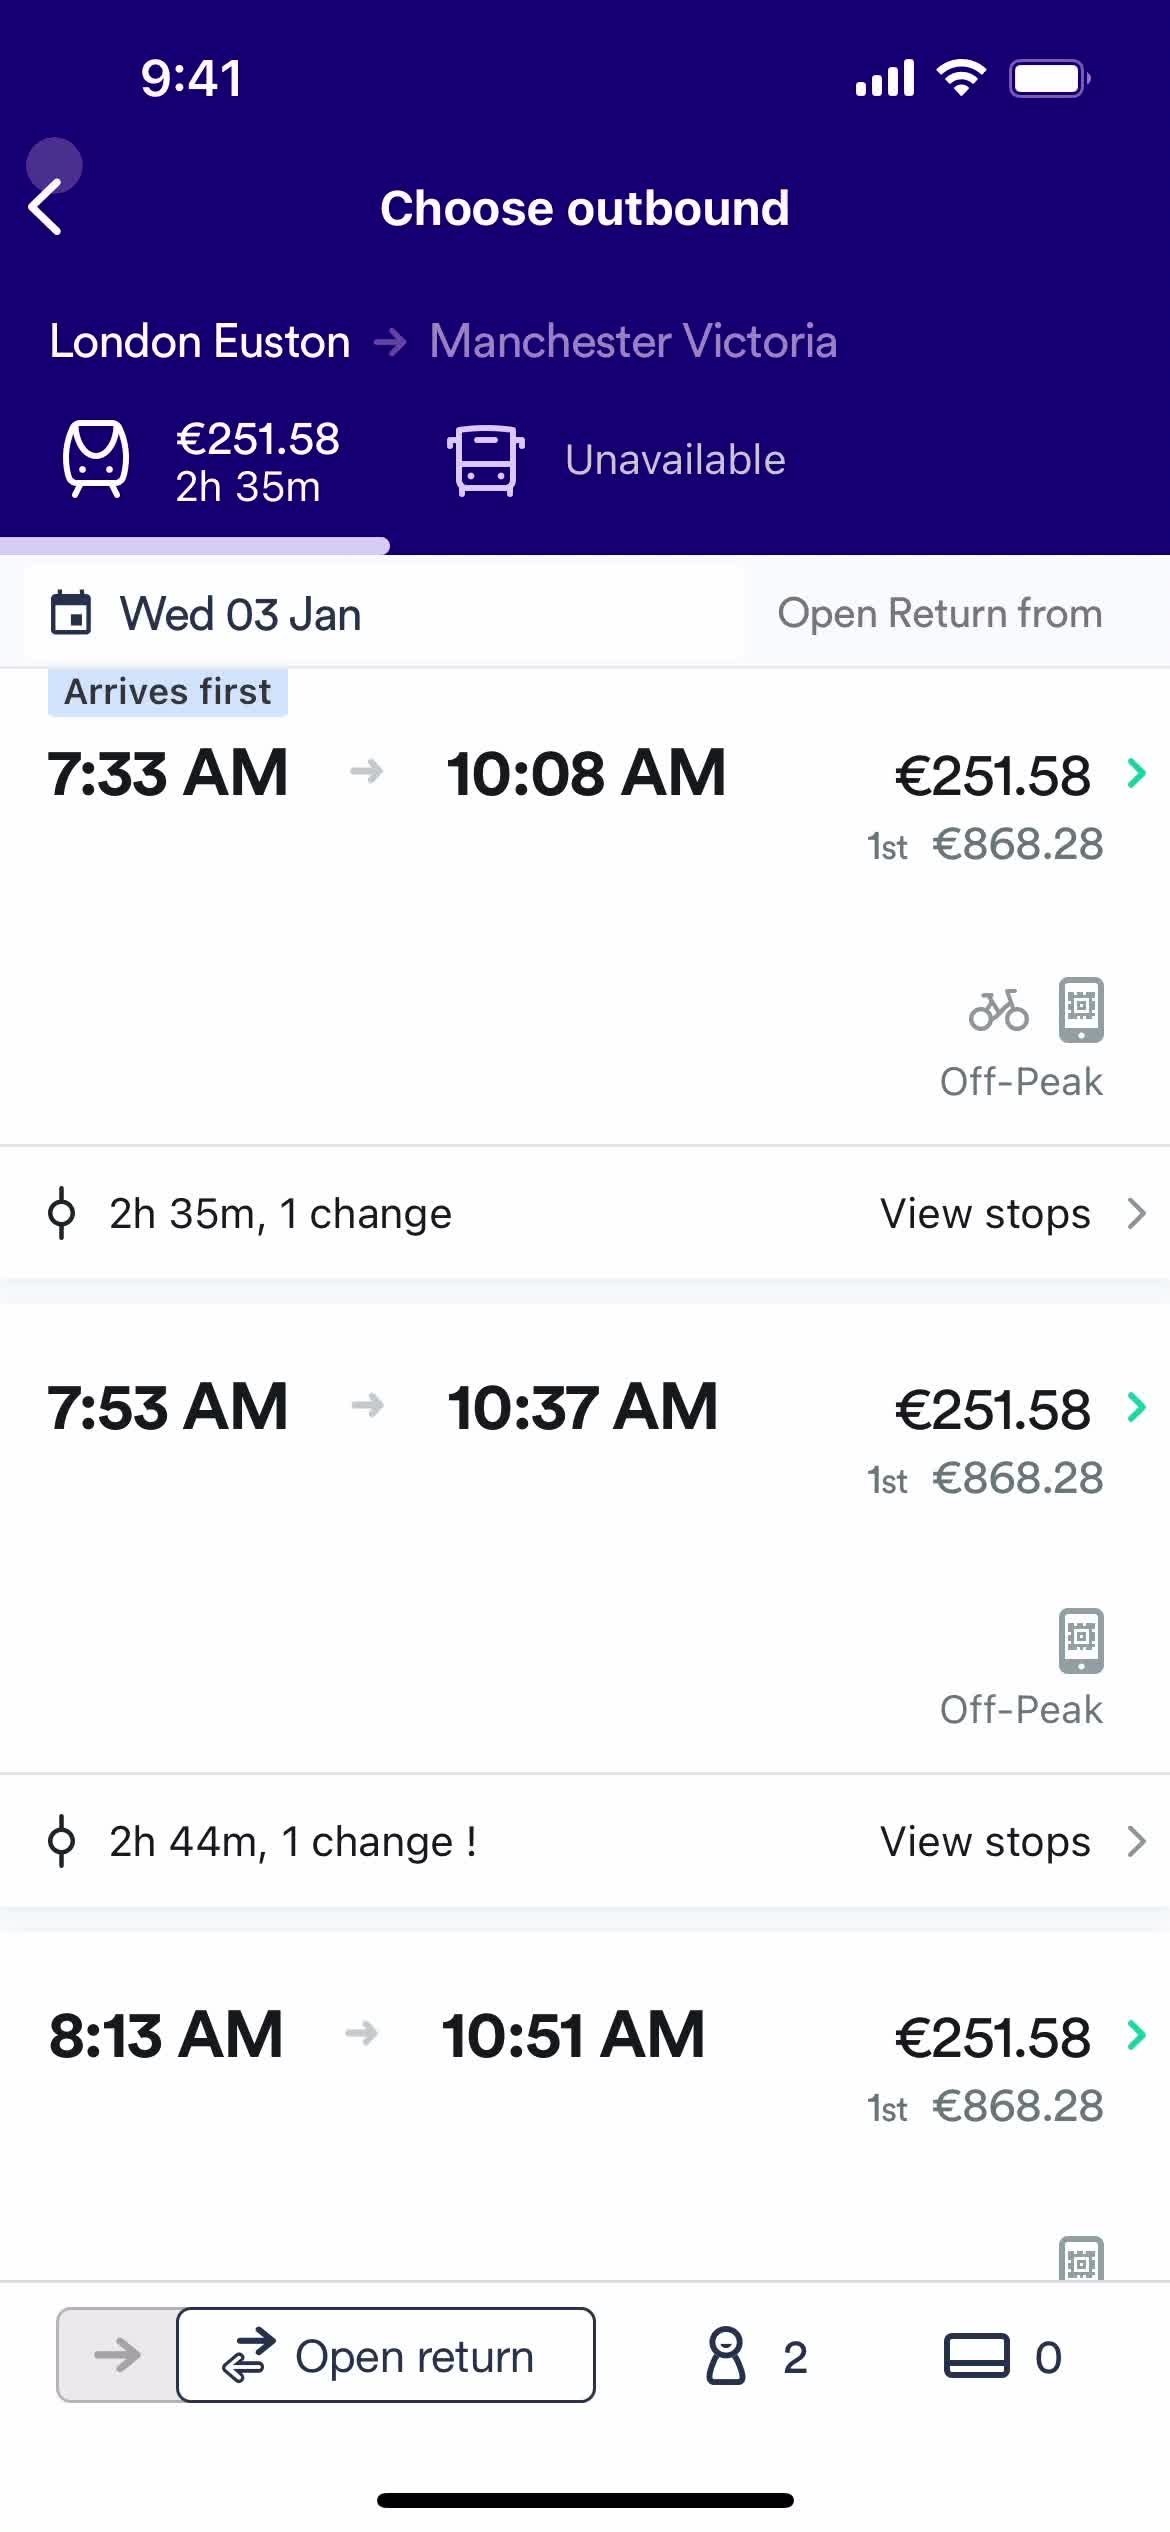The width and height of the screenshot is (1170, 2532).
Task: Tap the Open Return from label
Action: (x=940, y=613)
